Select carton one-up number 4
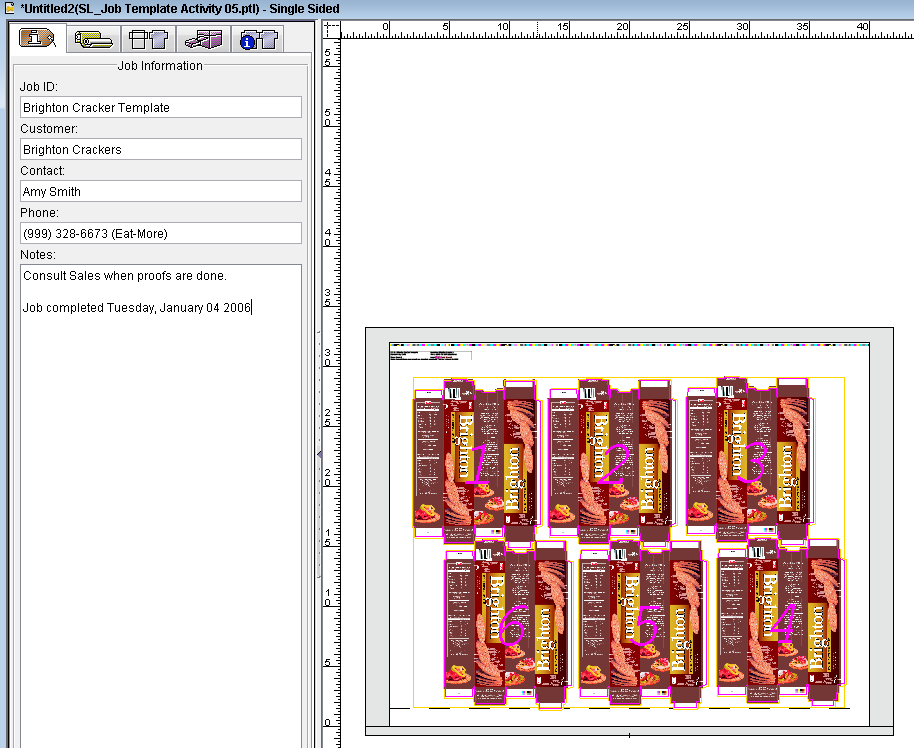This screenshot has height=748, width=914. tap(781, 621)
